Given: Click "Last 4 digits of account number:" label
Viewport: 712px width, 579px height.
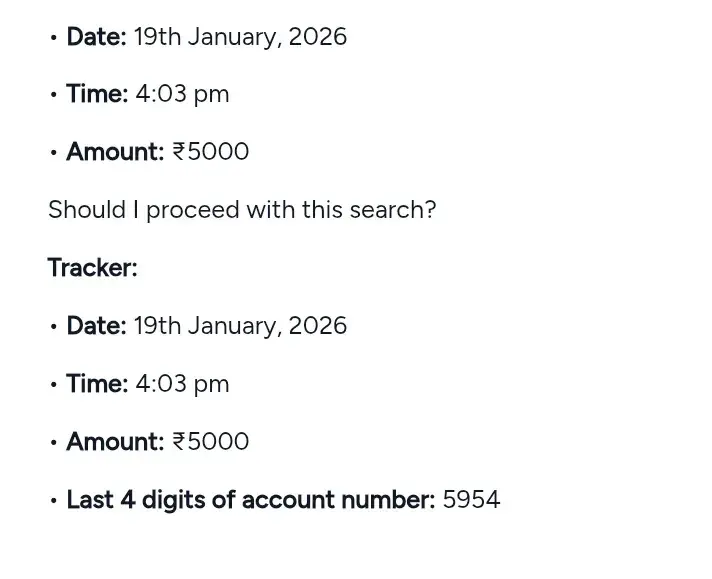Looking at the screenshot, I should point(250,500).
